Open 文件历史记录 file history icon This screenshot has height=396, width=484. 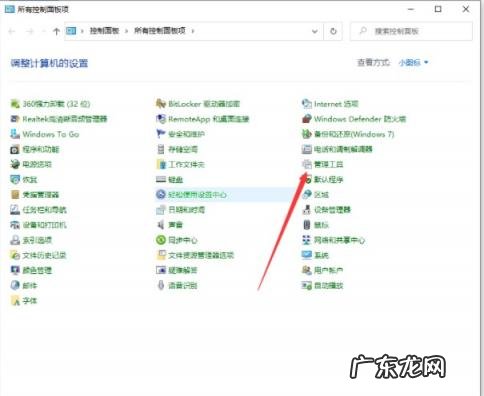point(15,255)
